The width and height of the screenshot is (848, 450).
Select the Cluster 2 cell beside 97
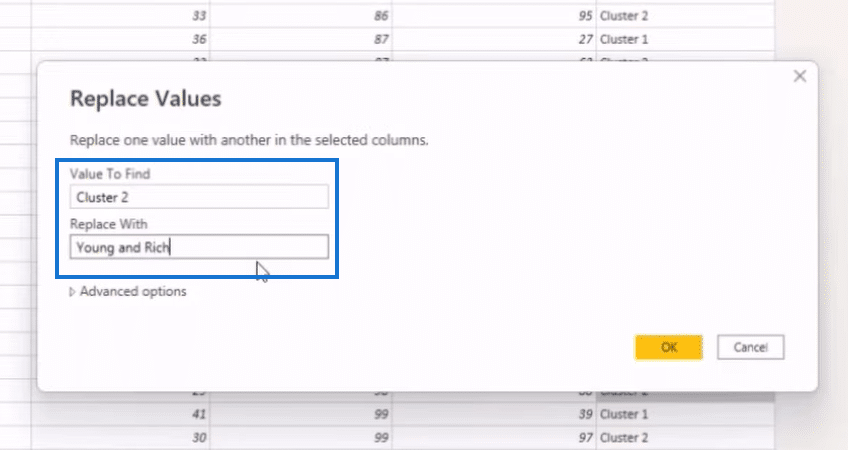(x=685, y=437)
